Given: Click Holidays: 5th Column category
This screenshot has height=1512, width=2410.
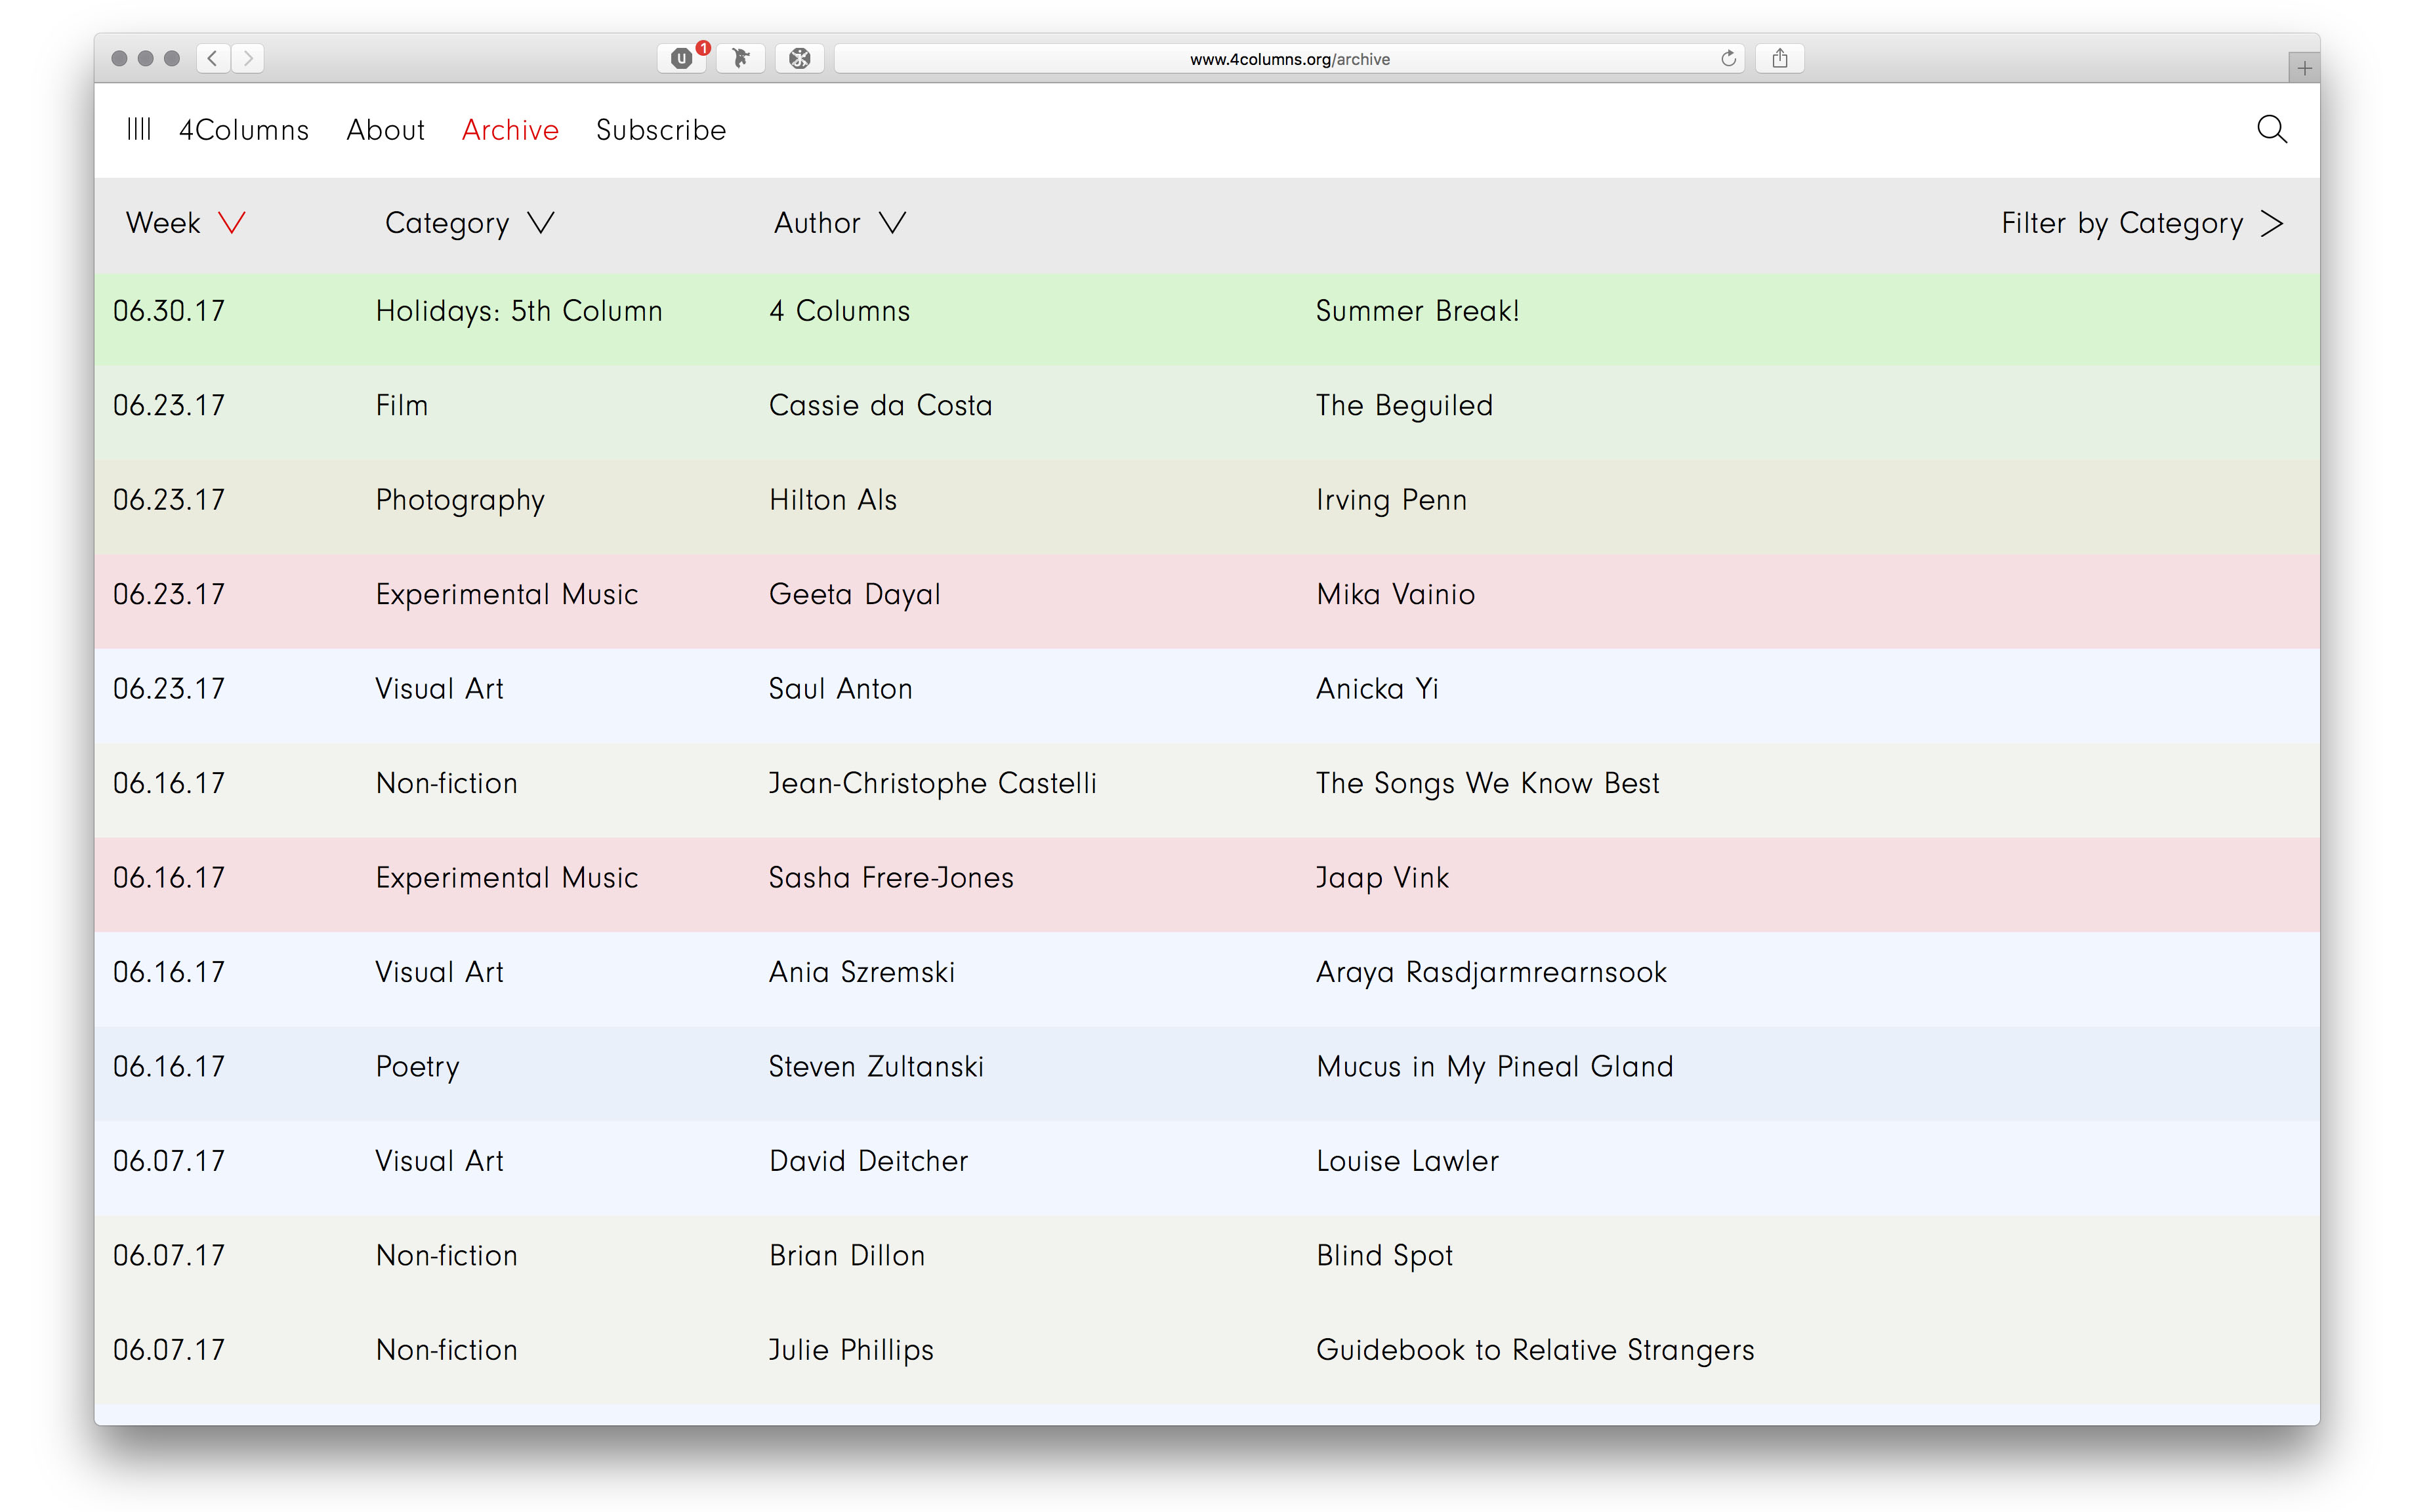Looking at the screenshot, I should 519,311.
